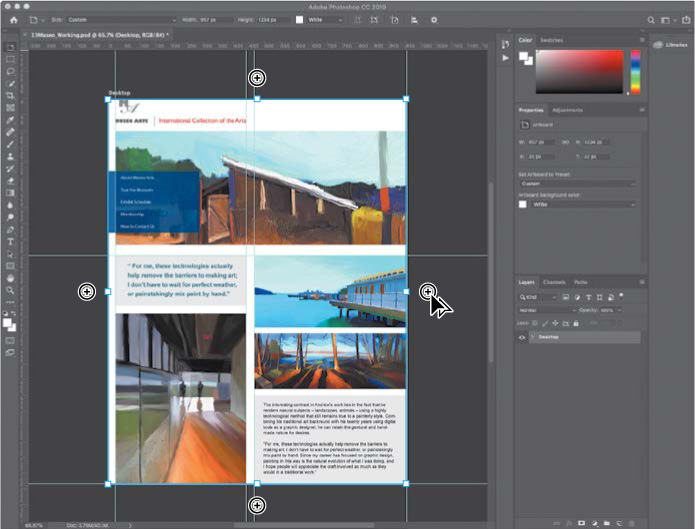This screenshot has height=529, width=695.
Task: Add artboard with top plus button
Action: (257, 77)
